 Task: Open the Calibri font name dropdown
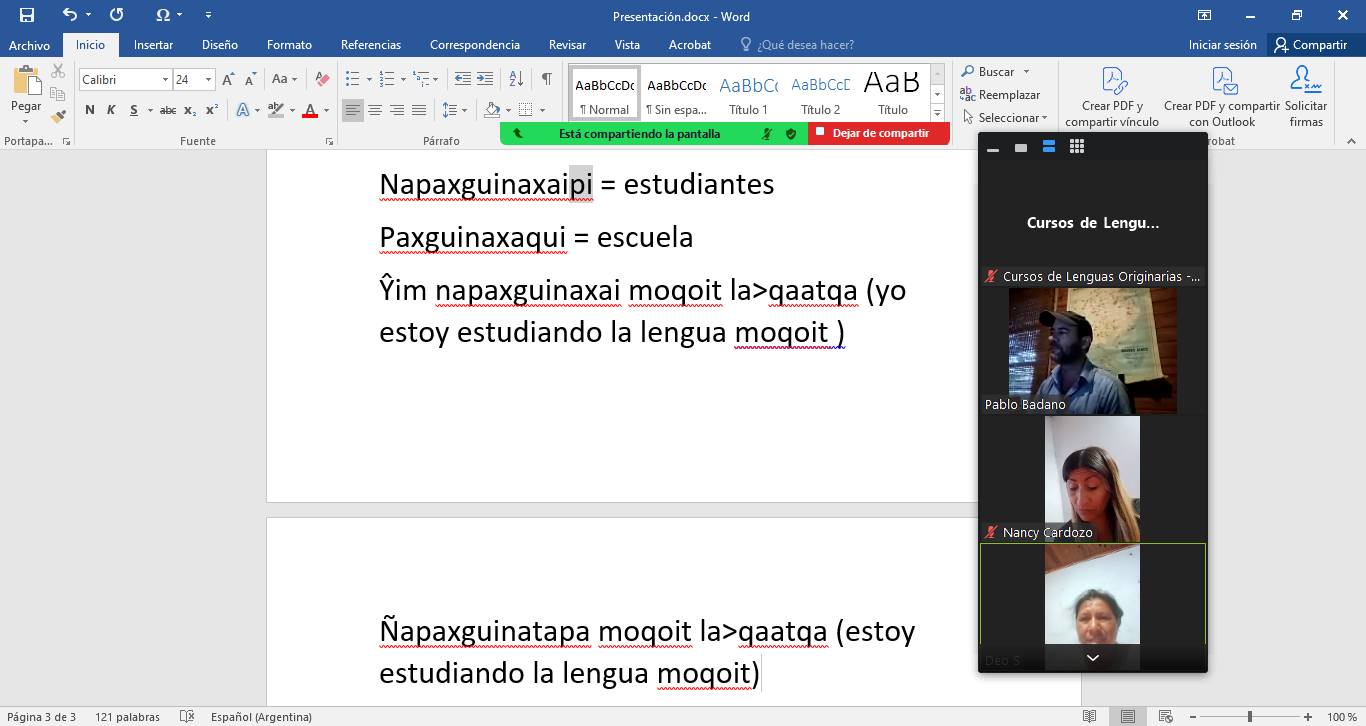165,79
